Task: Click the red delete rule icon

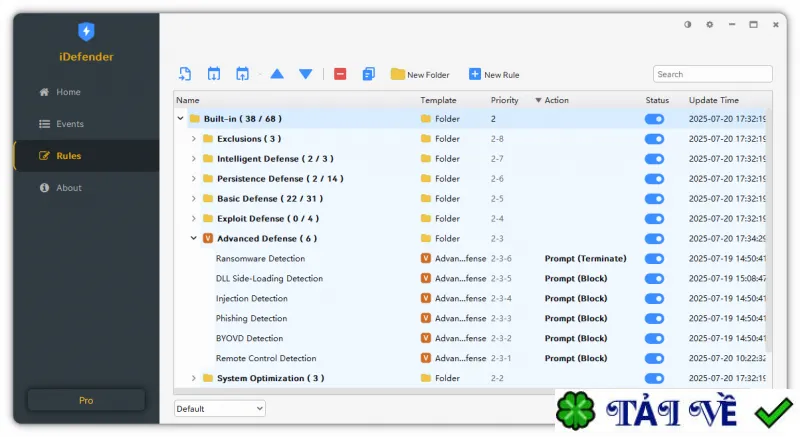Action: click(x=340, y=74)
